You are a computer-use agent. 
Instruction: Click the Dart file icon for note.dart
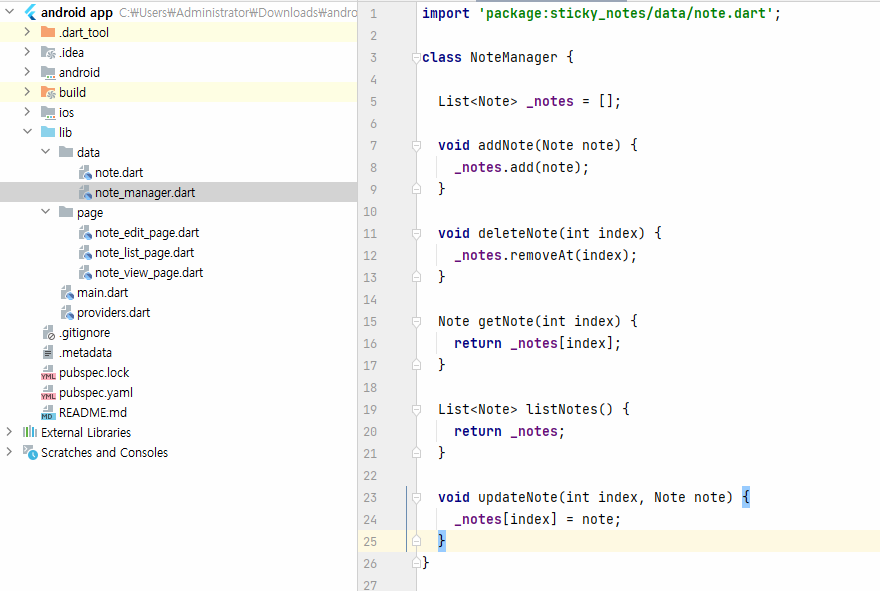(x=85, y=173)
